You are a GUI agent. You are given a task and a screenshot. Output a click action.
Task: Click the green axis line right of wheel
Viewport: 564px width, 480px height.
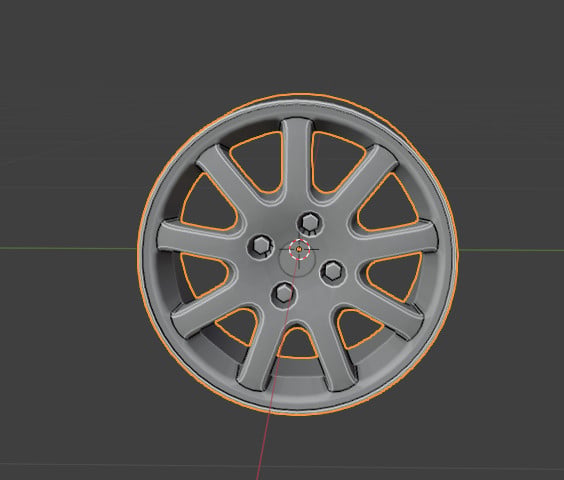click(511, 250)
